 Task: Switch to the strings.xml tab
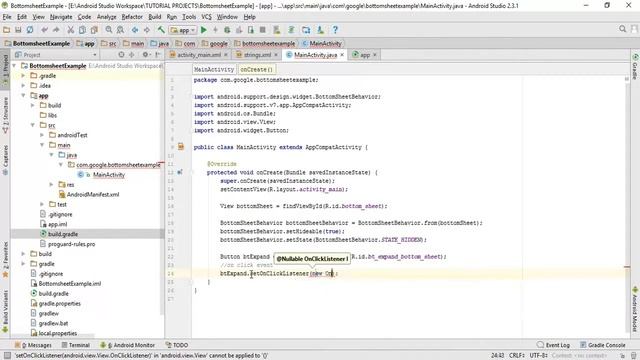(x=257, y=55)
